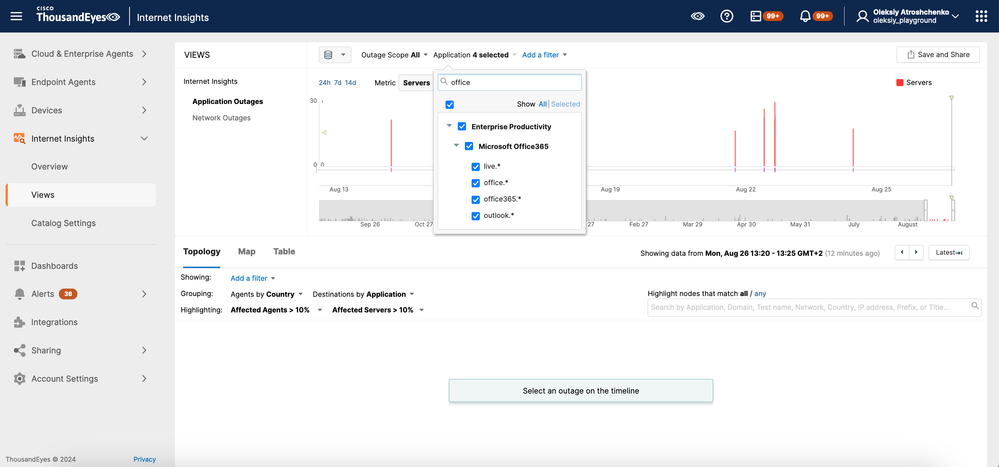This screenshot has height=467, width=999.
Task: Toggle the select-all checkbox in filter
Action: (450, 104)
